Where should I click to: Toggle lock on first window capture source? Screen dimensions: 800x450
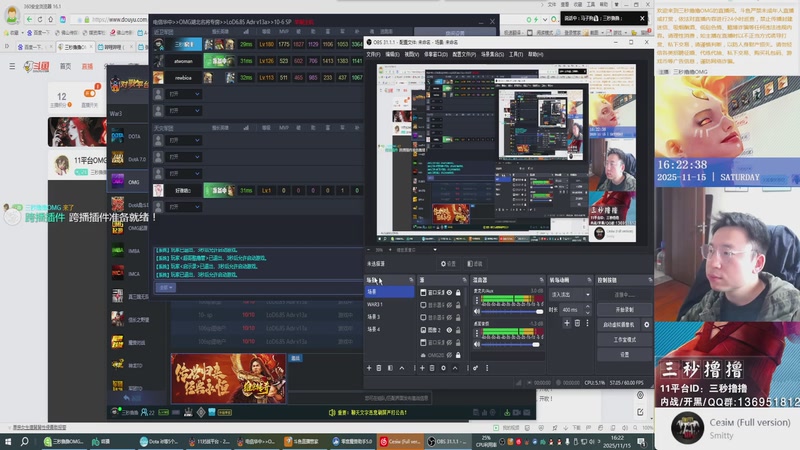point(458,292)
